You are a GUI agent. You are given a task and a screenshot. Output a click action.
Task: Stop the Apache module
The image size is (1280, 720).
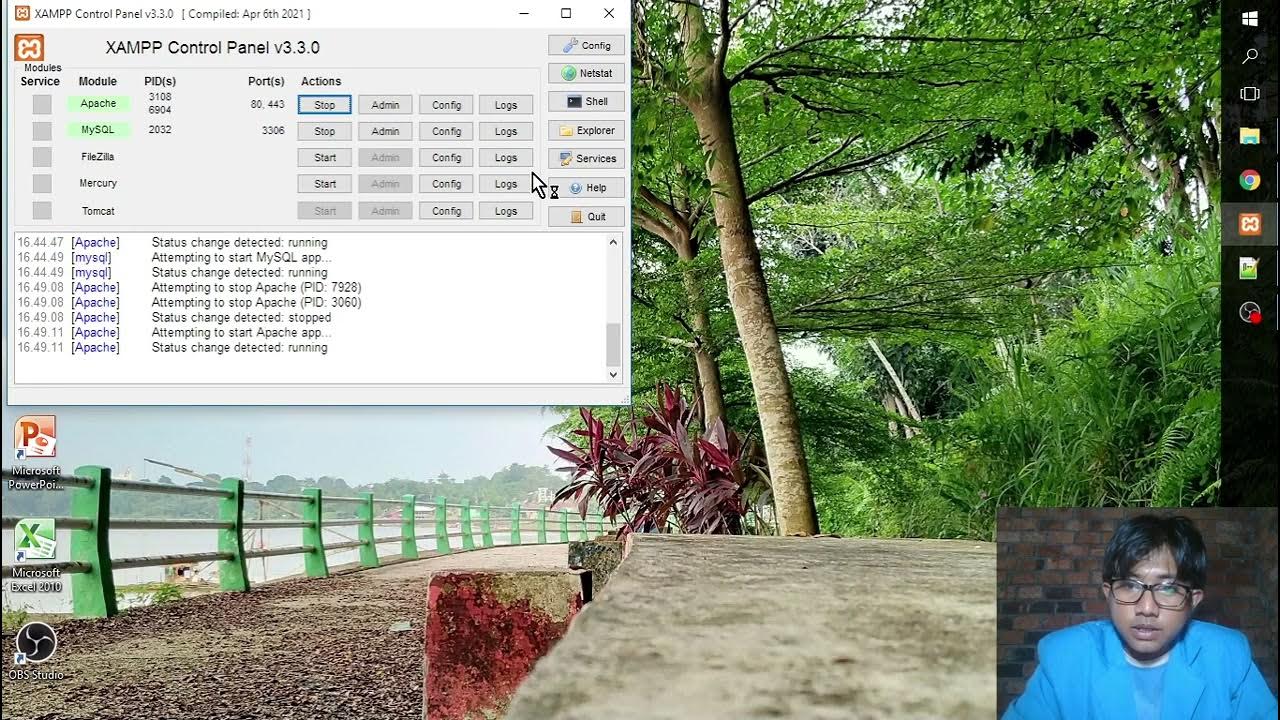[x=325, y=105]
